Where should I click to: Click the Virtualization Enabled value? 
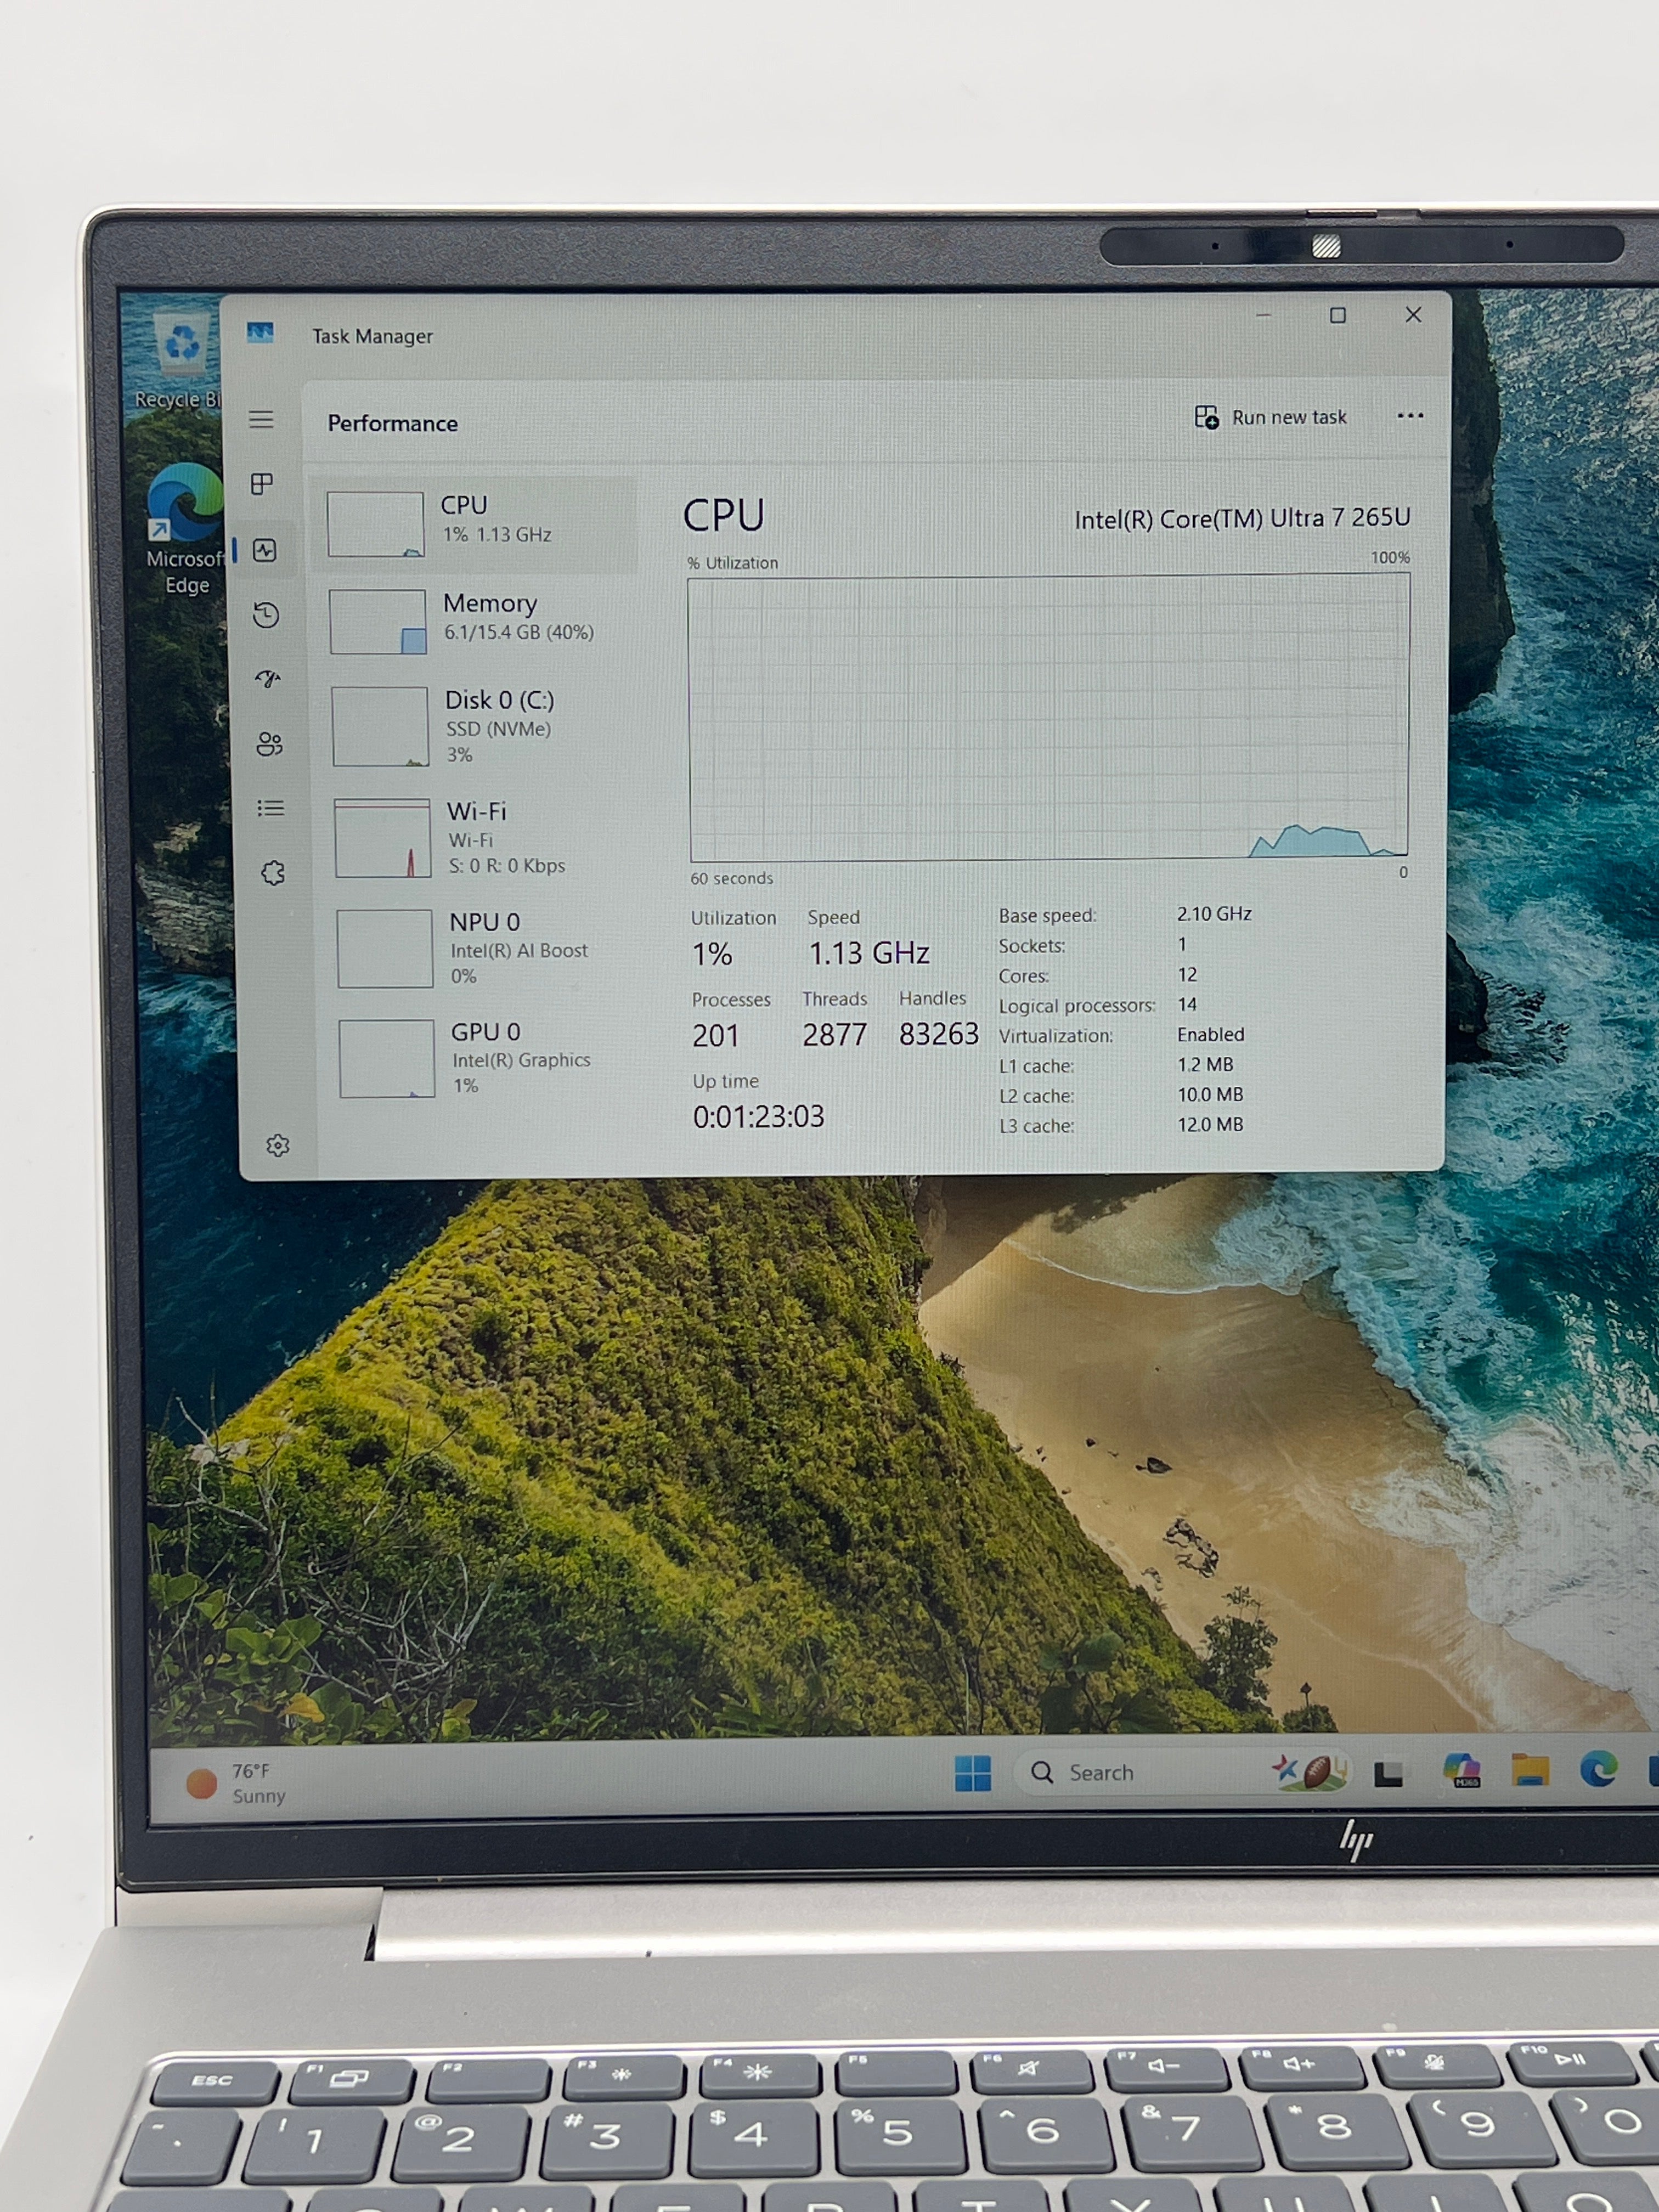pyautogui.click(x=1211, y=1034)
